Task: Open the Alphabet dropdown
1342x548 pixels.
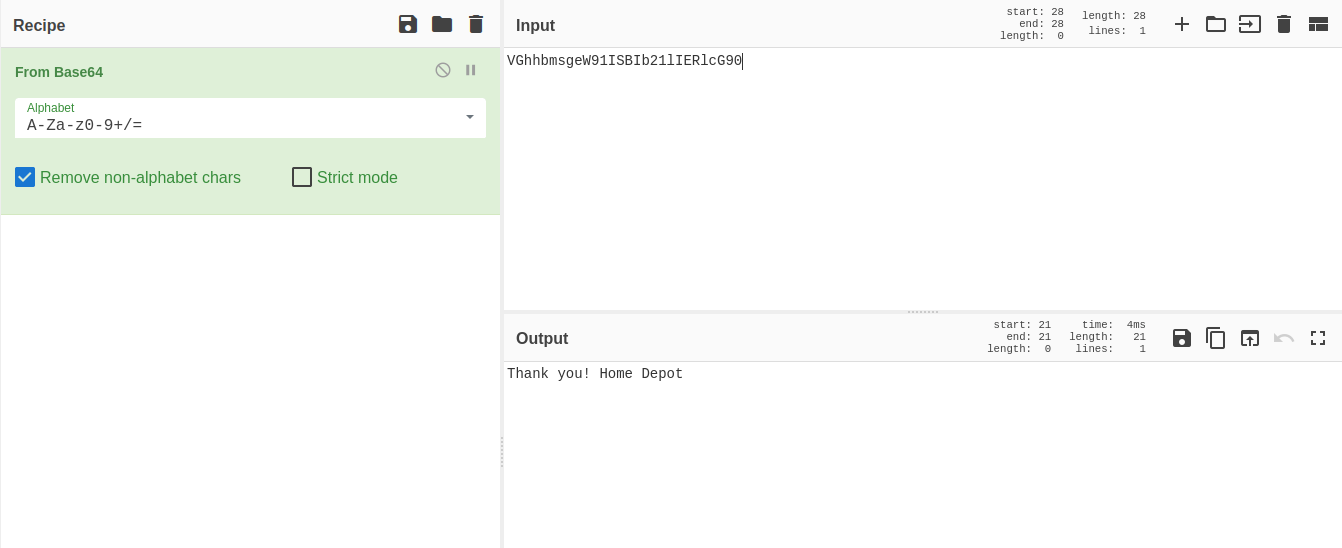Action: click(250, 118)
